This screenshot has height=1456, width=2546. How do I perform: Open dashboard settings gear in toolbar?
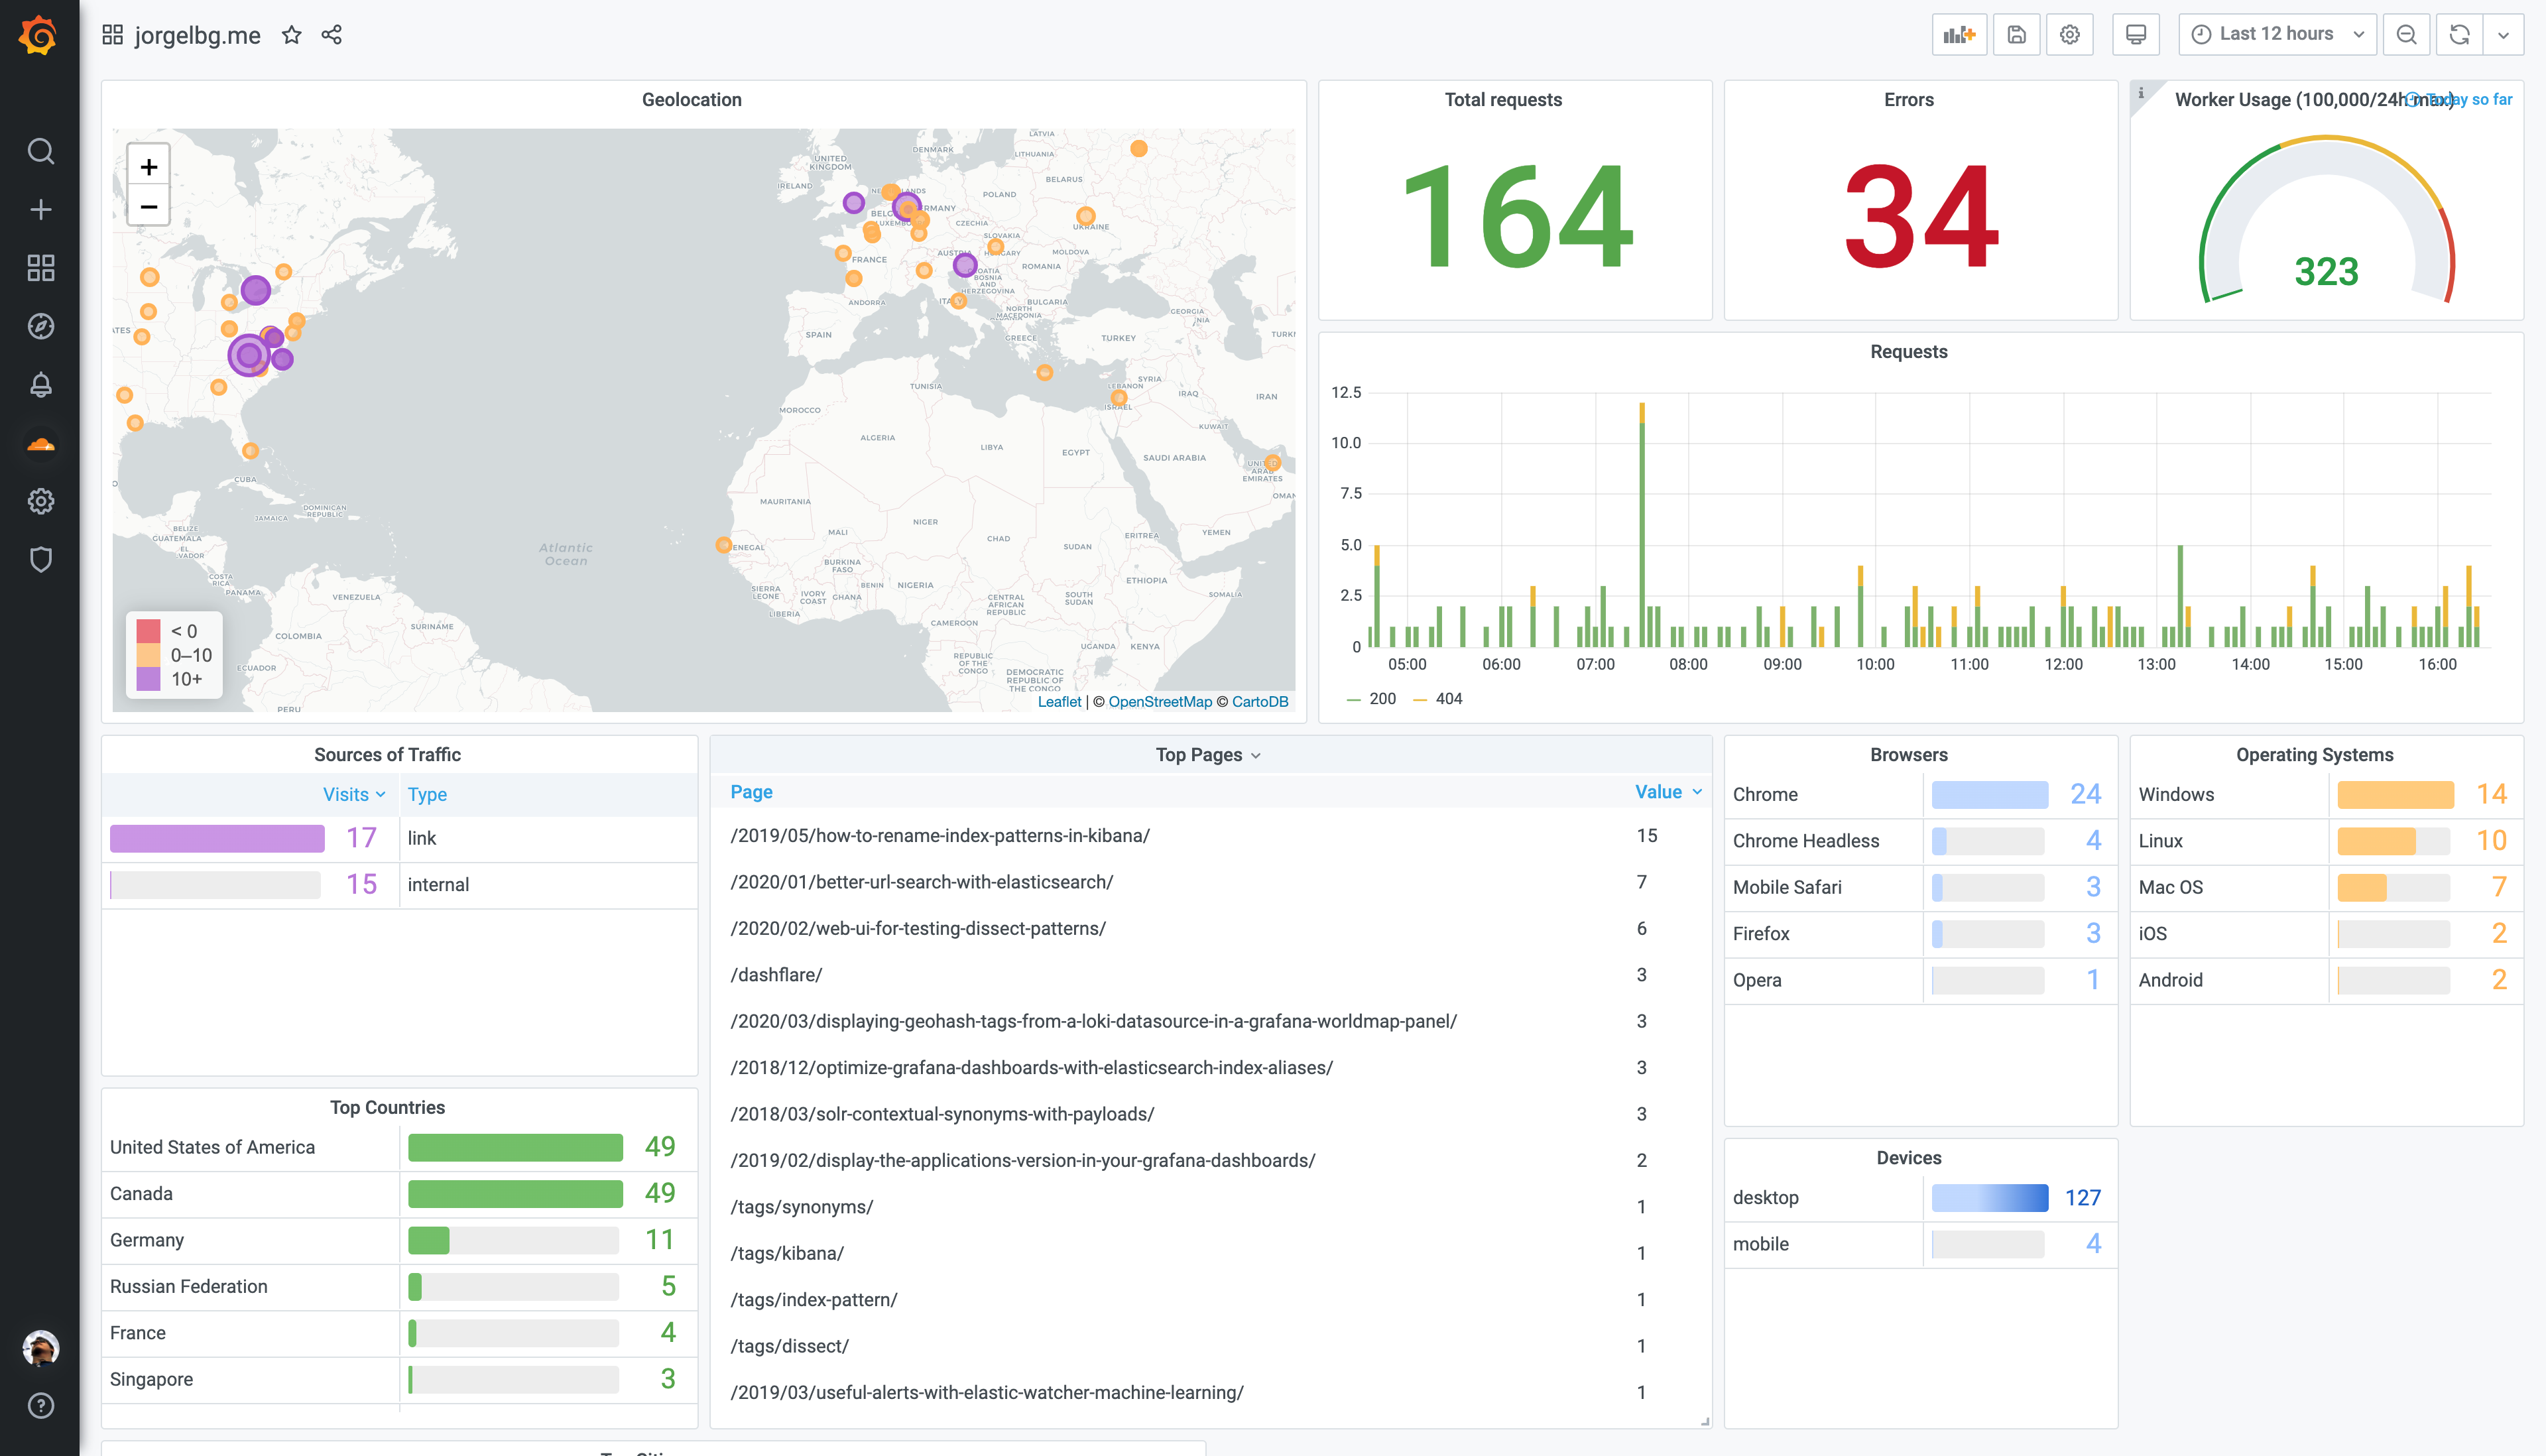[x=2070, y=35]
